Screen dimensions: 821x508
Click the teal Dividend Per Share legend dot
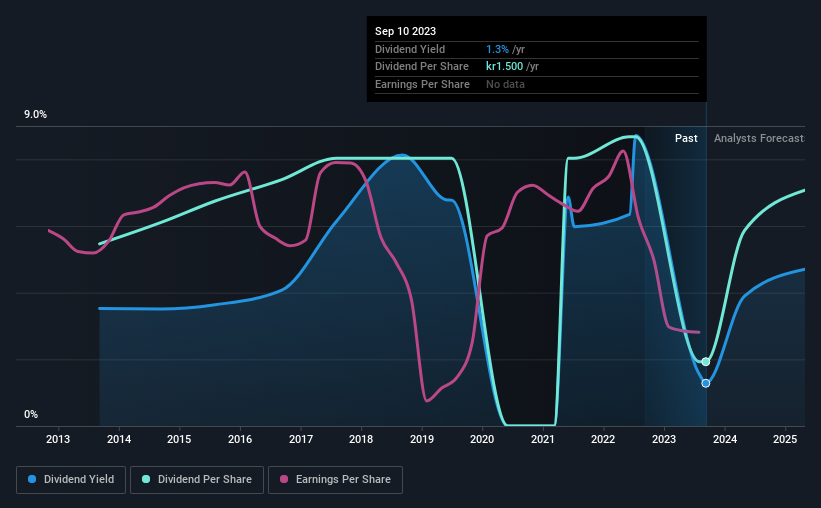146,479
